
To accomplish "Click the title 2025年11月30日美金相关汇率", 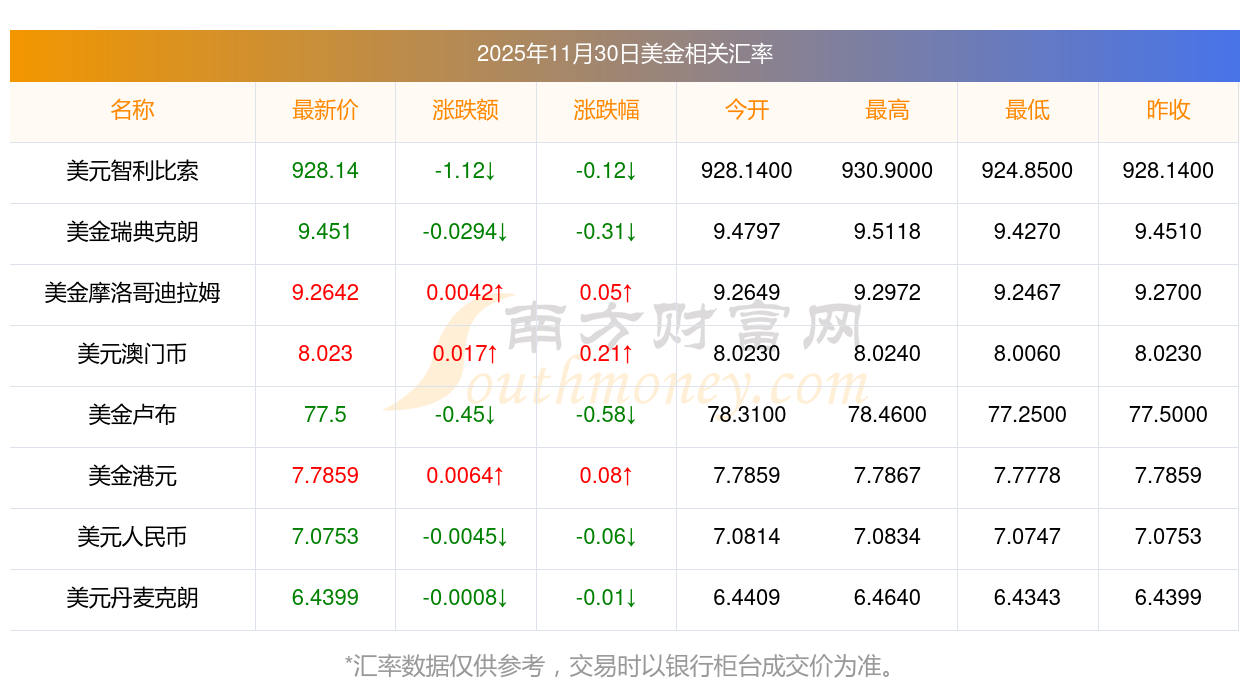I will [x=625, y=54].
